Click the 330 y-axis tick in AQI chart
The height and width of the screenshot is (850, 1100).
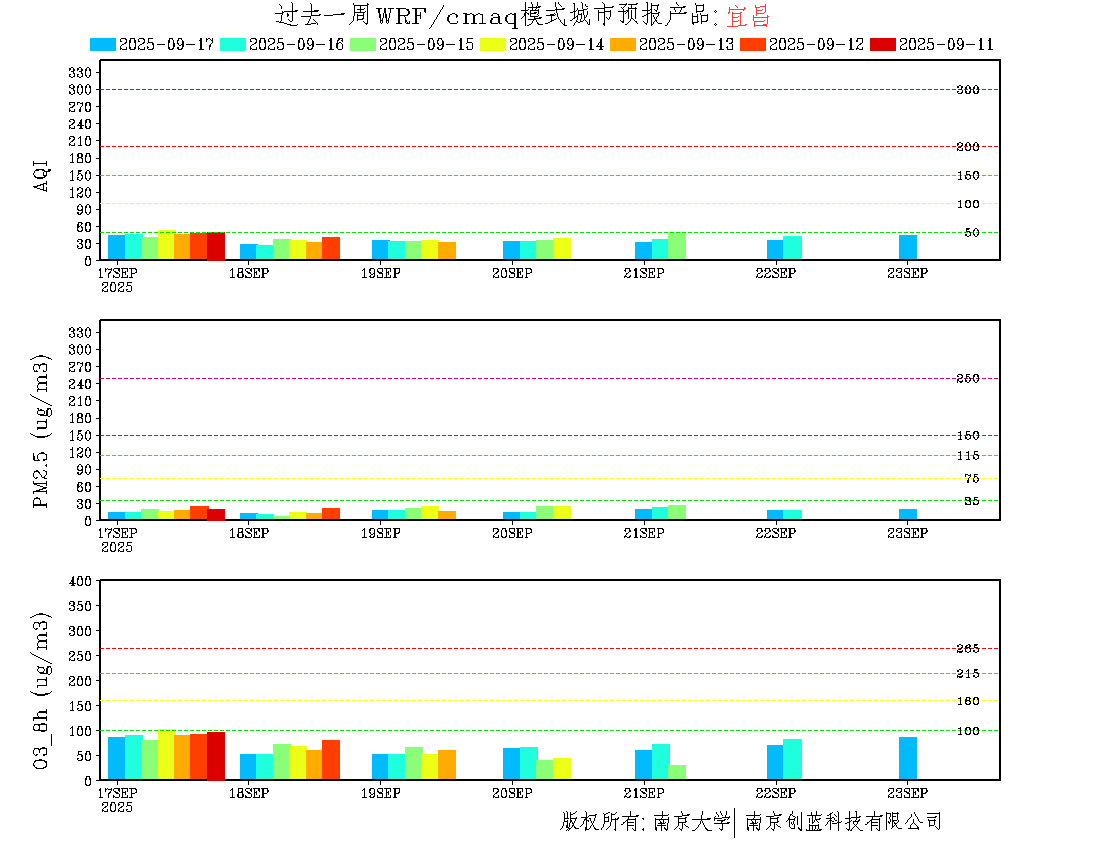pyautogui.click(x=80, y=72)
